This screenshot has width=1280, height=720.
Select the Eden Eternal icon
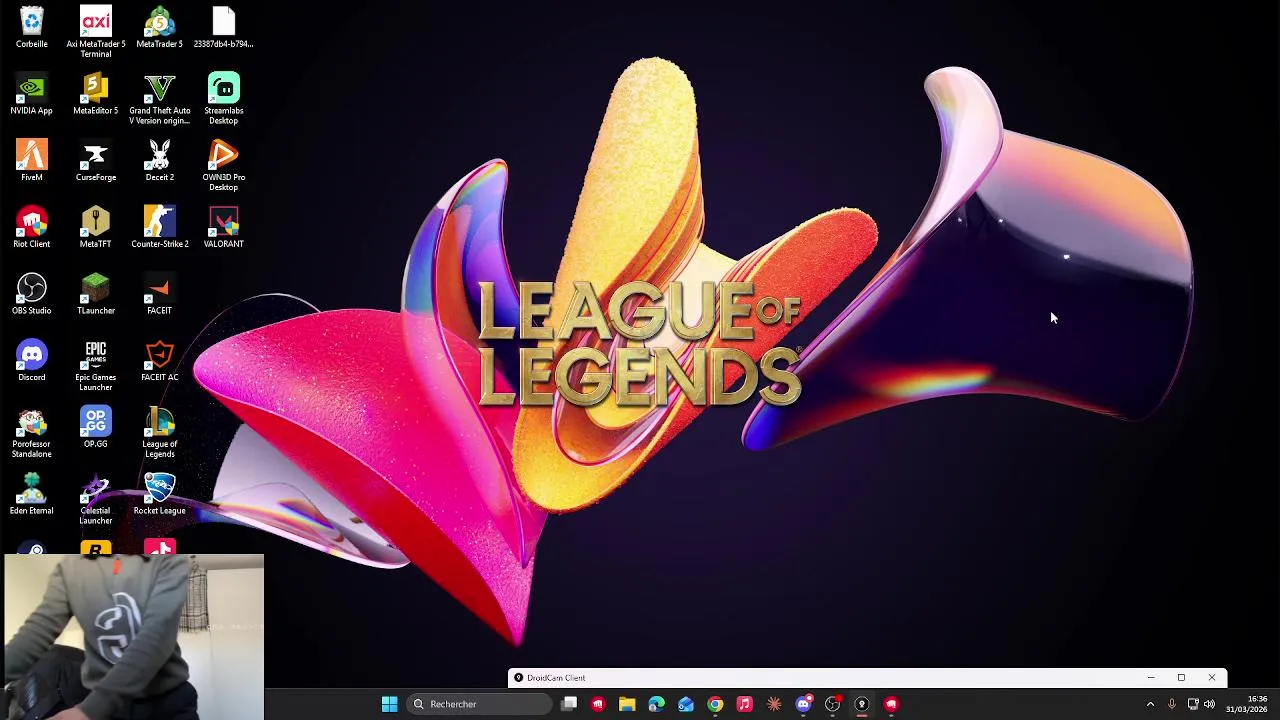click(x=32, y=494)
